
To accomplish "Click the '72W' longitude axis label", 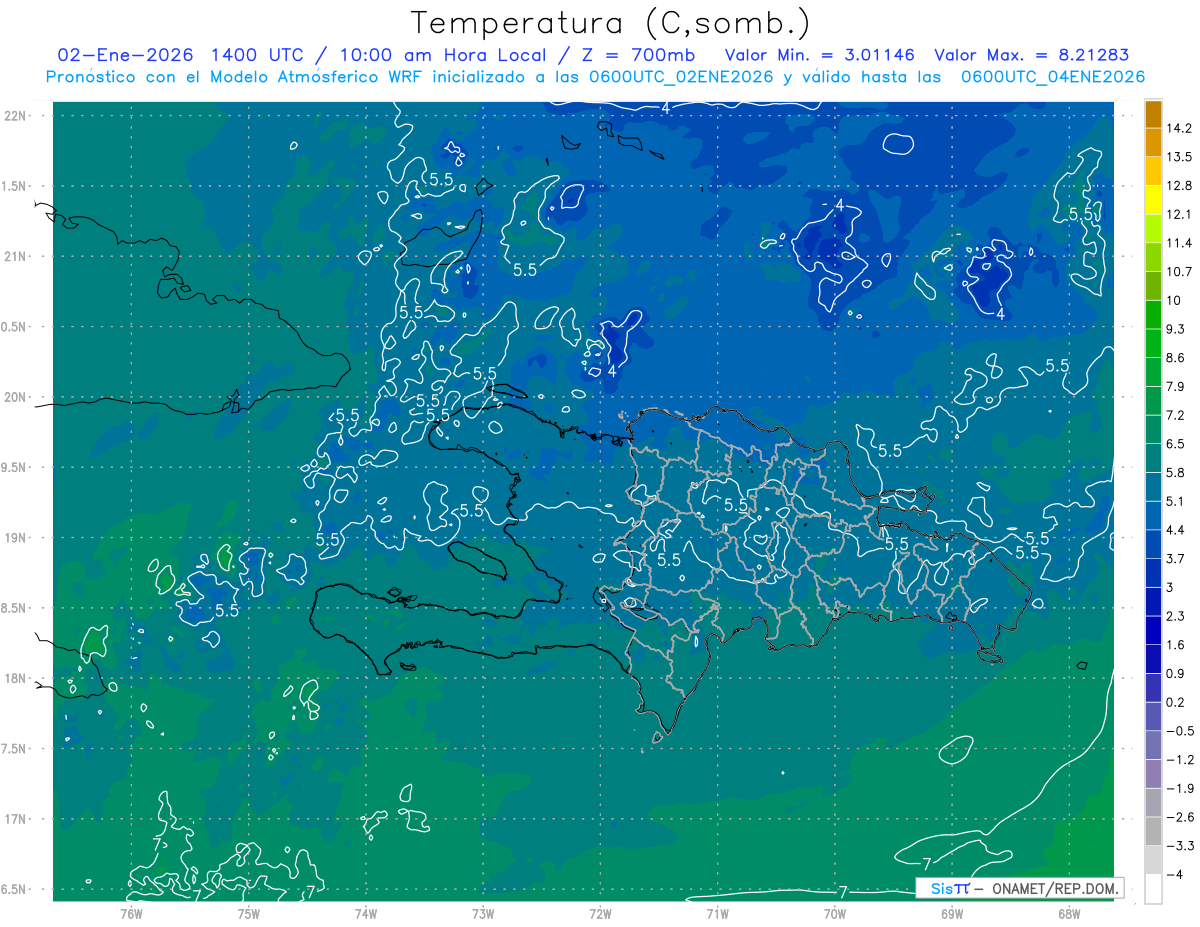I will 600,913.
